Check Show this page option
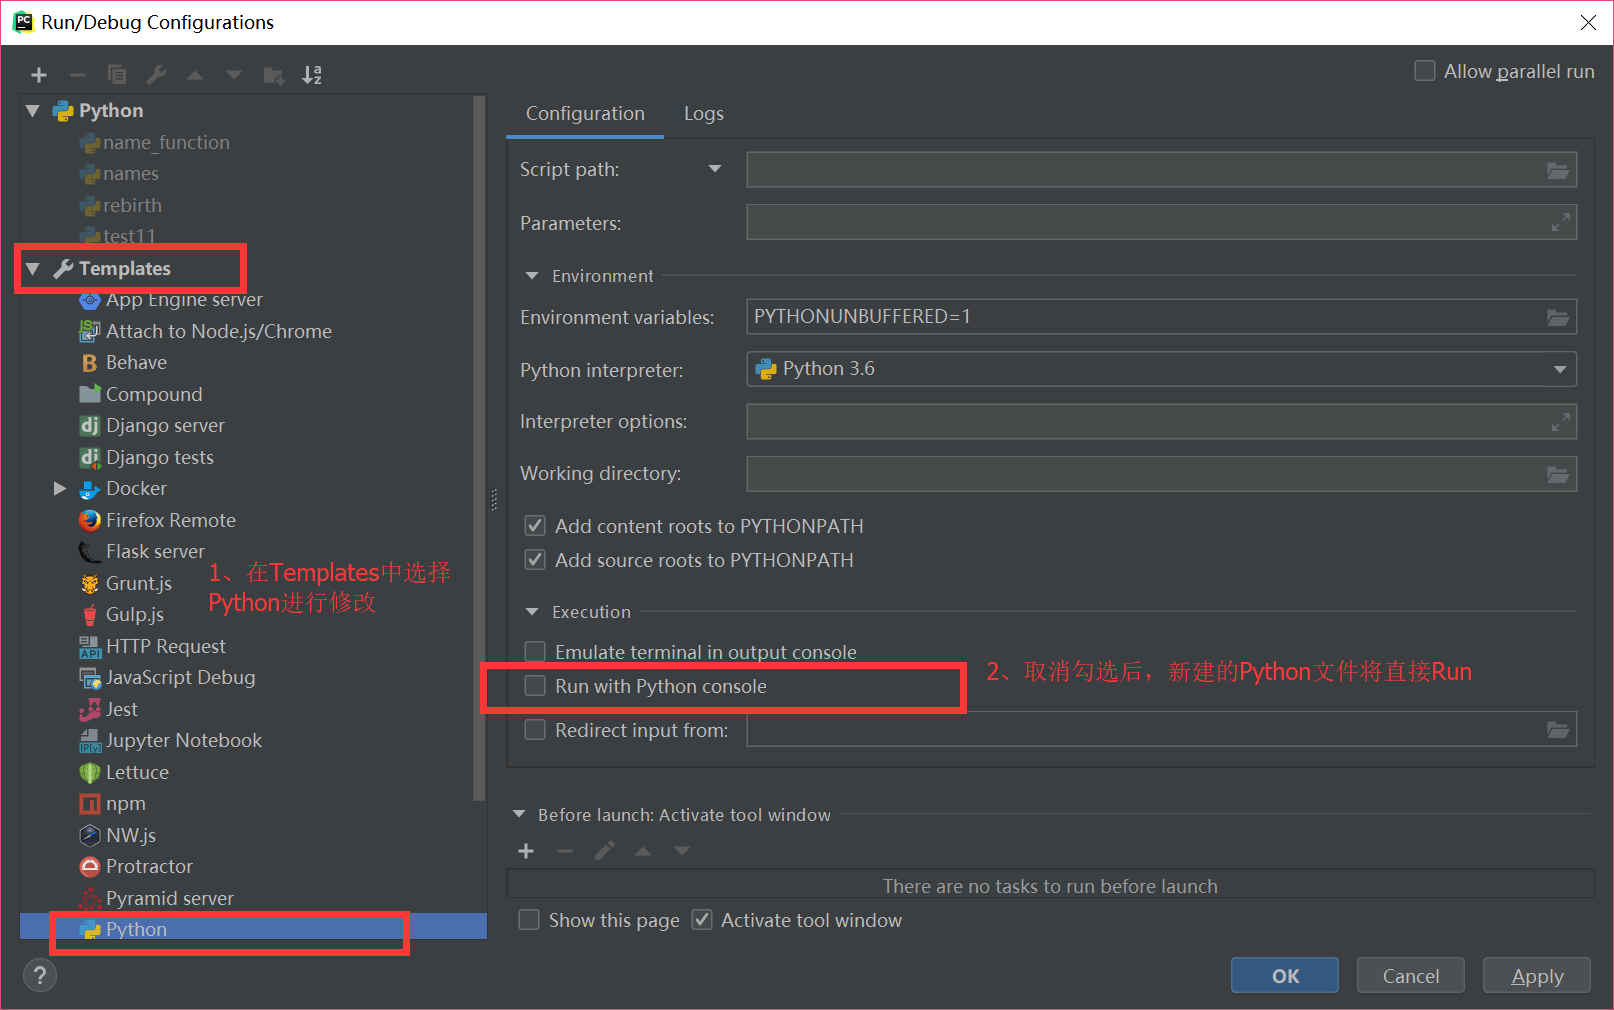The height and width of the screenshot is (1010, 1614). point(529,920)
